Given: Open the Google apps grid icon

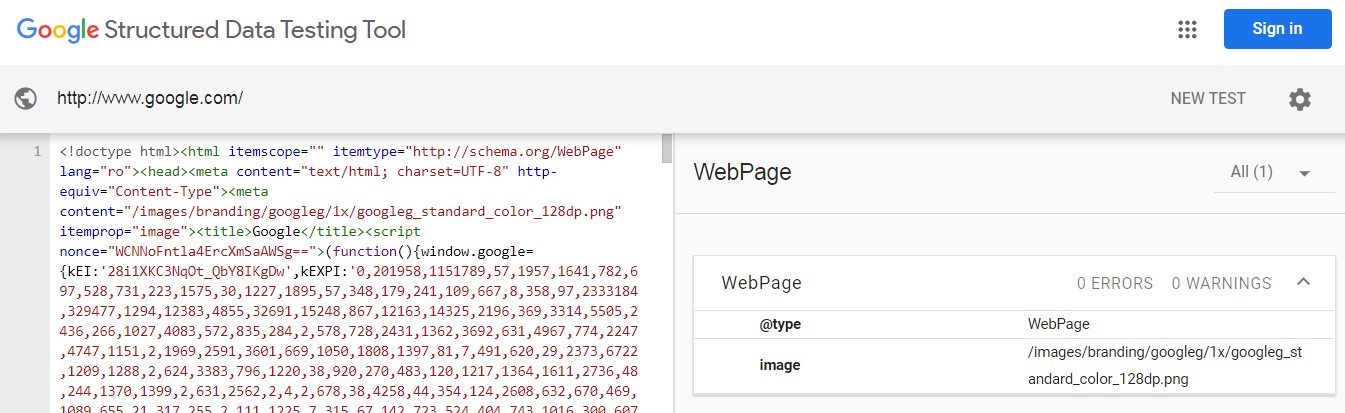Looking at the screenshot, I should [x=1187, y=29].
